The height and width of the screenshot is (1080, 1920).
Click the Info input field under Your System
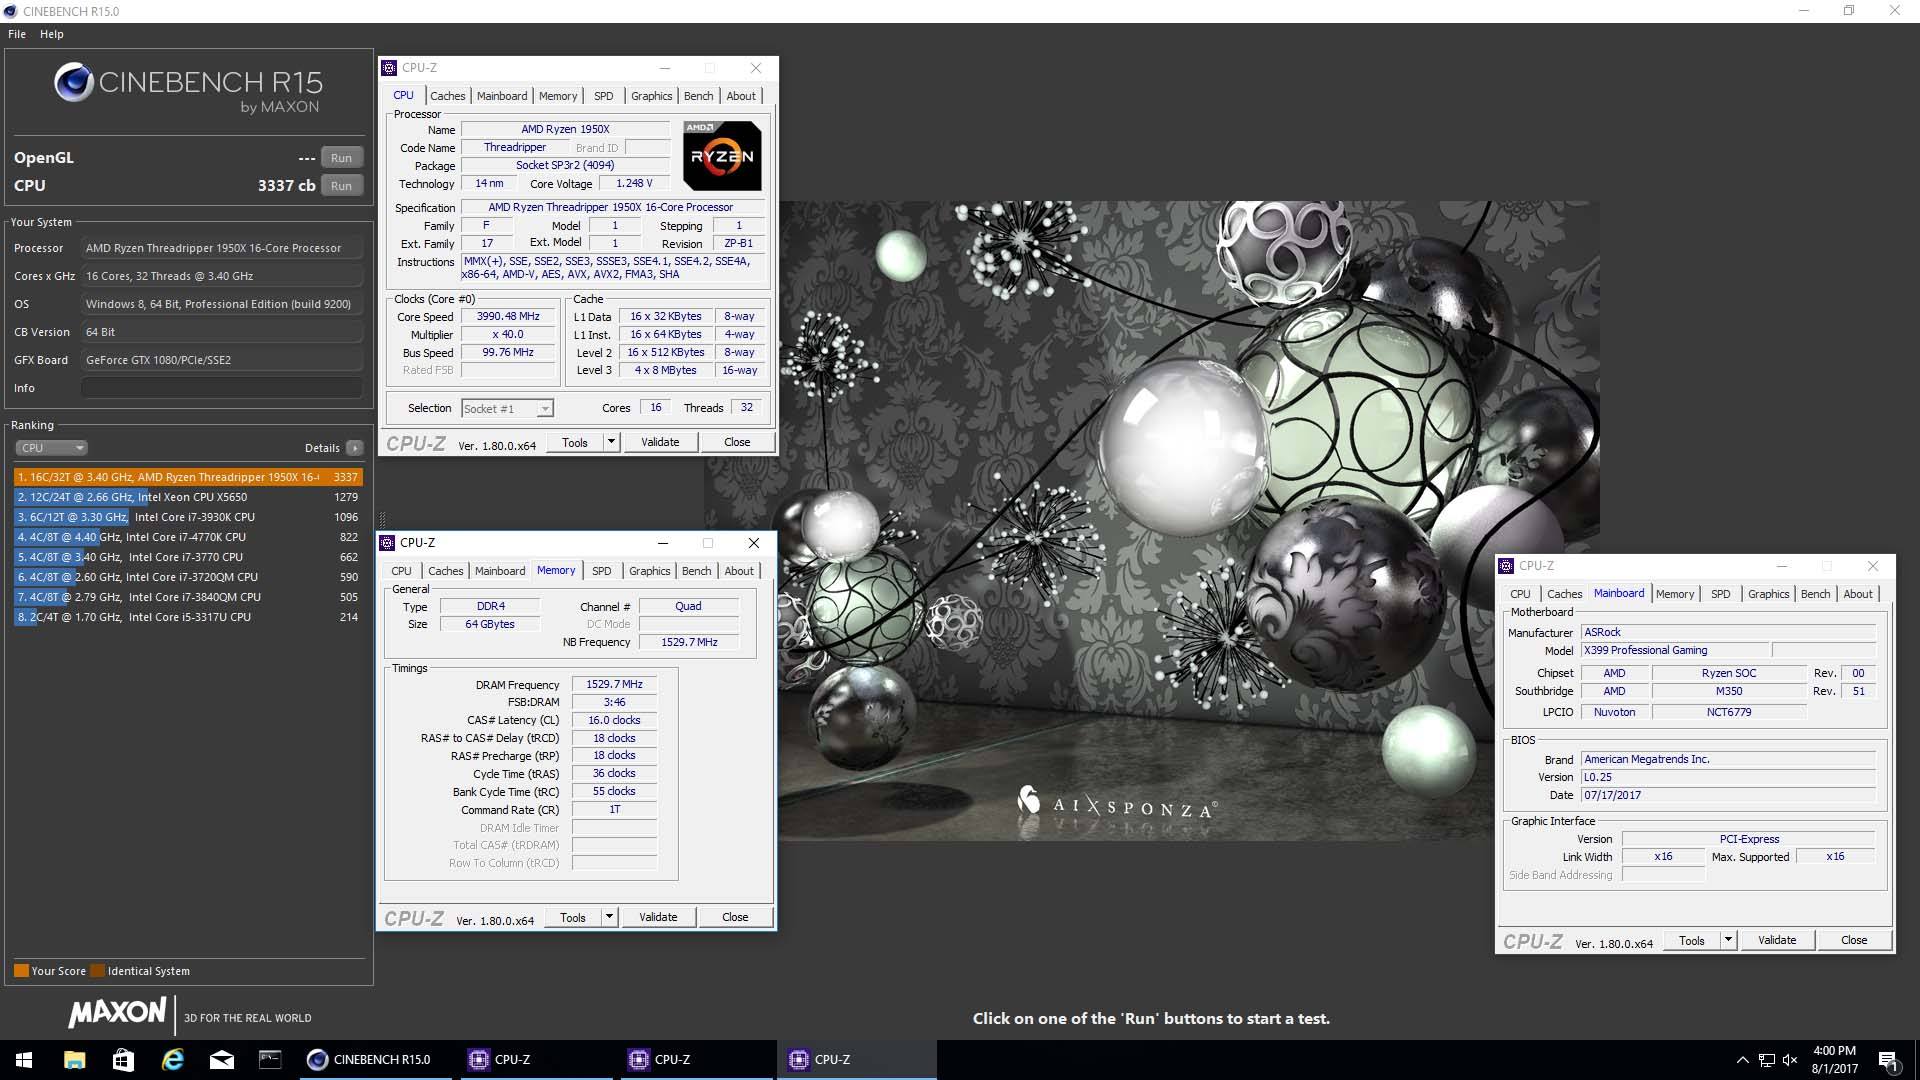coord(222,388)
